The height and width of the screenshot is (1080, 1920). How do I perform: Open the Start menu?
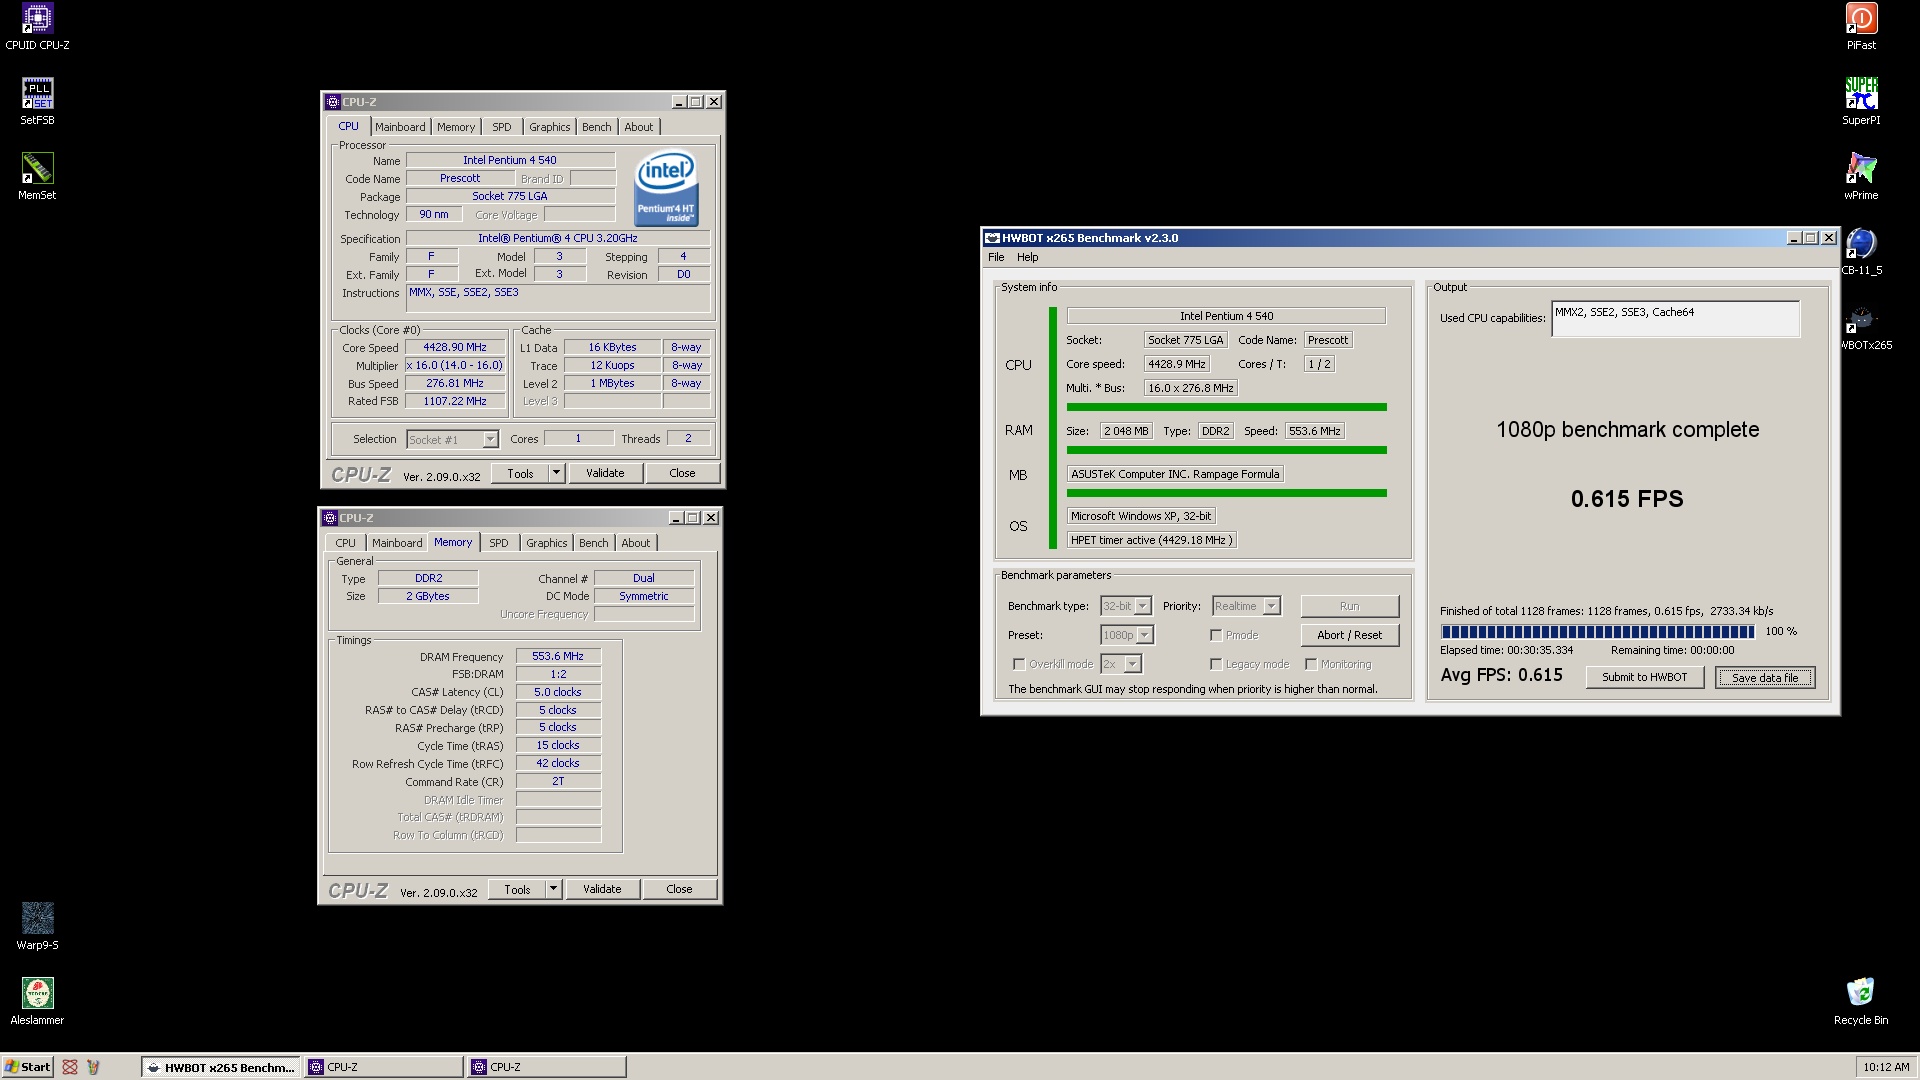point(28,1067)
